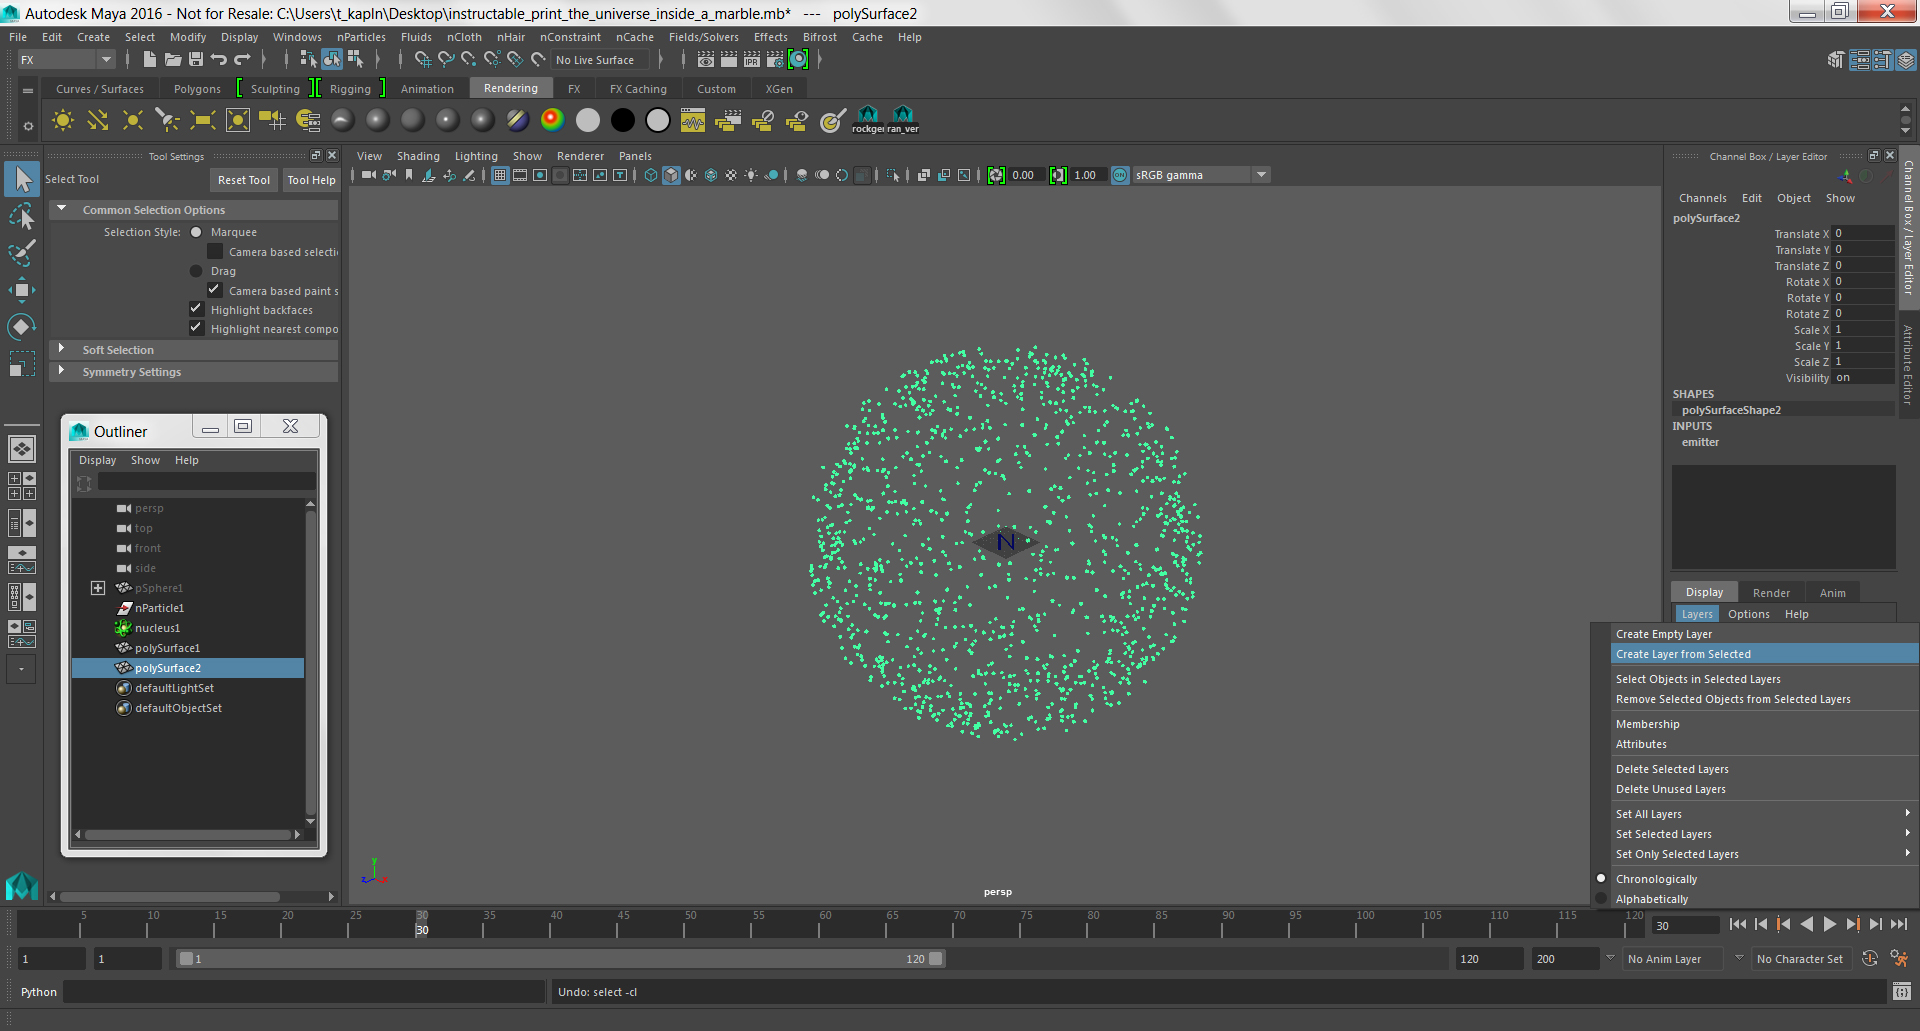Click the Undo arrow icon
This screenshot has width=1920, height=1031.
[x=218, y=60]
